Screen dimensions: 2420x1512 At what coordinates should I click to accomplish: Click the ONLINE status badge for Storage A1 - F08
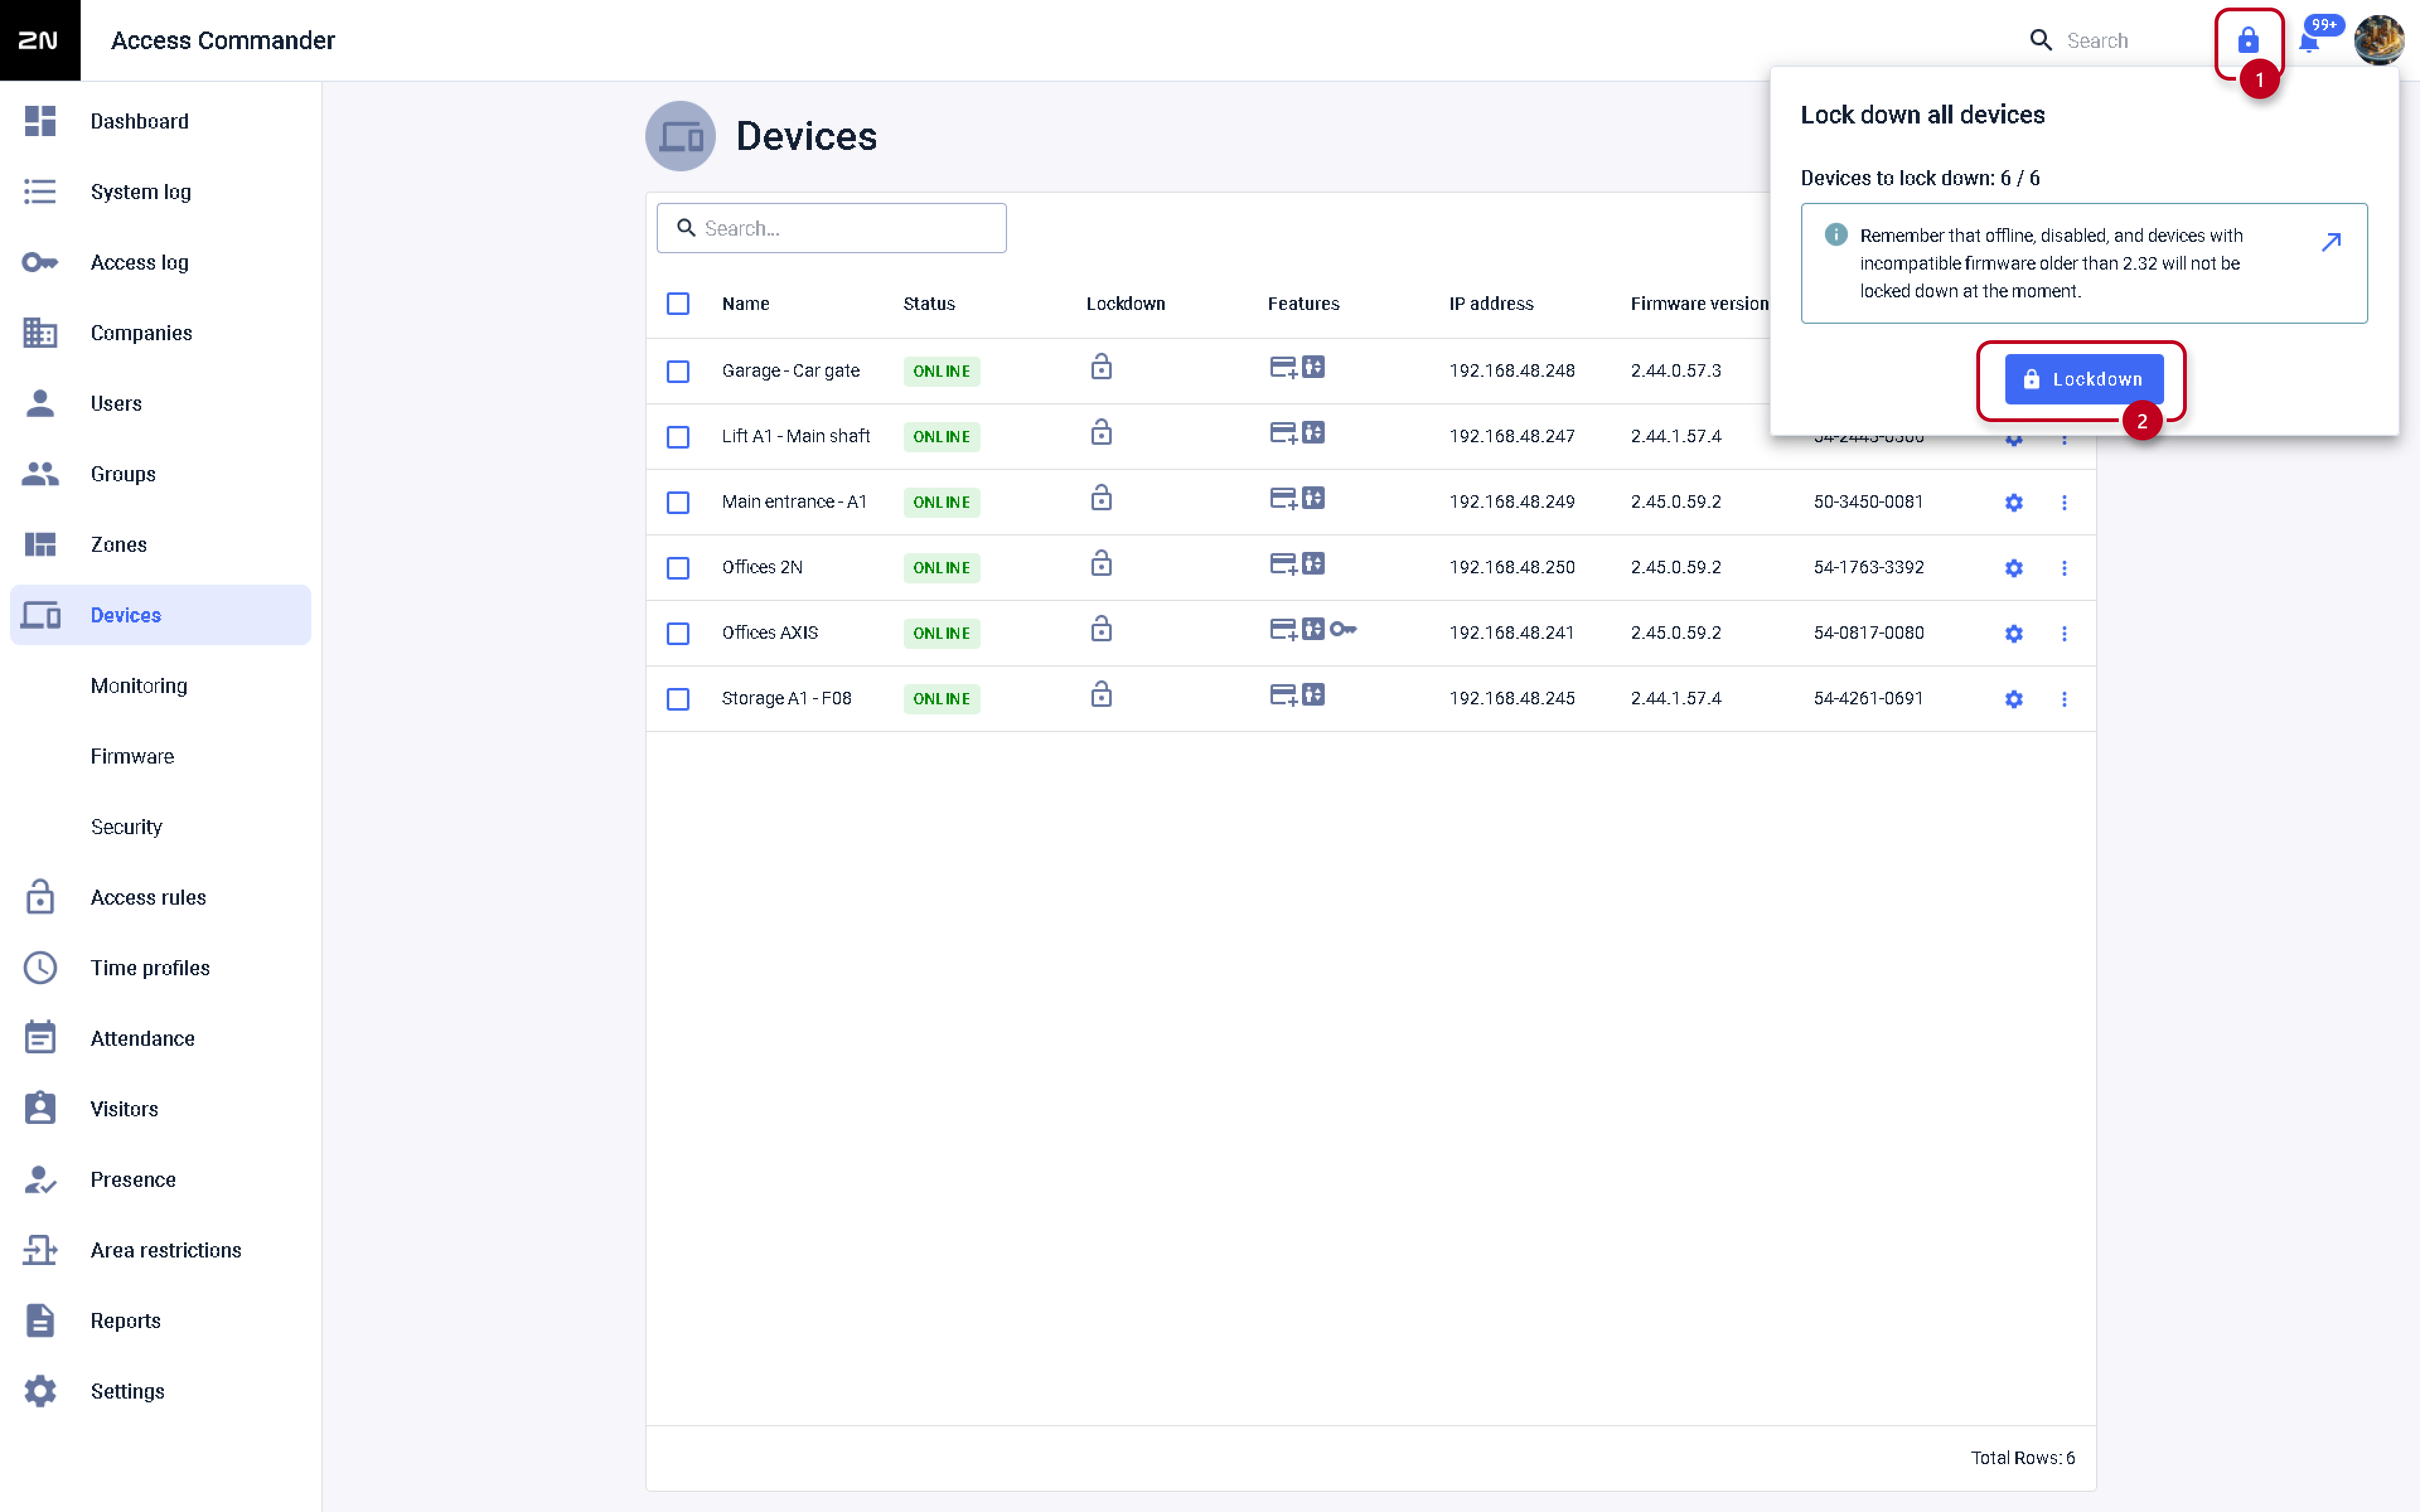coord(941,699)
